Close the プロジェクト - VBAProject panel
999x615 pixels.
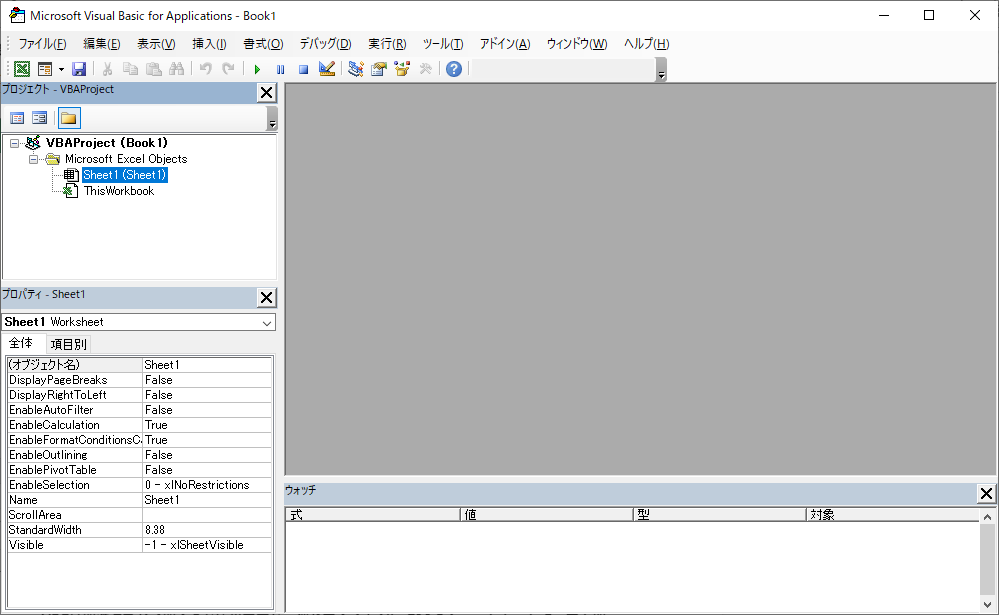click(266, 92)
